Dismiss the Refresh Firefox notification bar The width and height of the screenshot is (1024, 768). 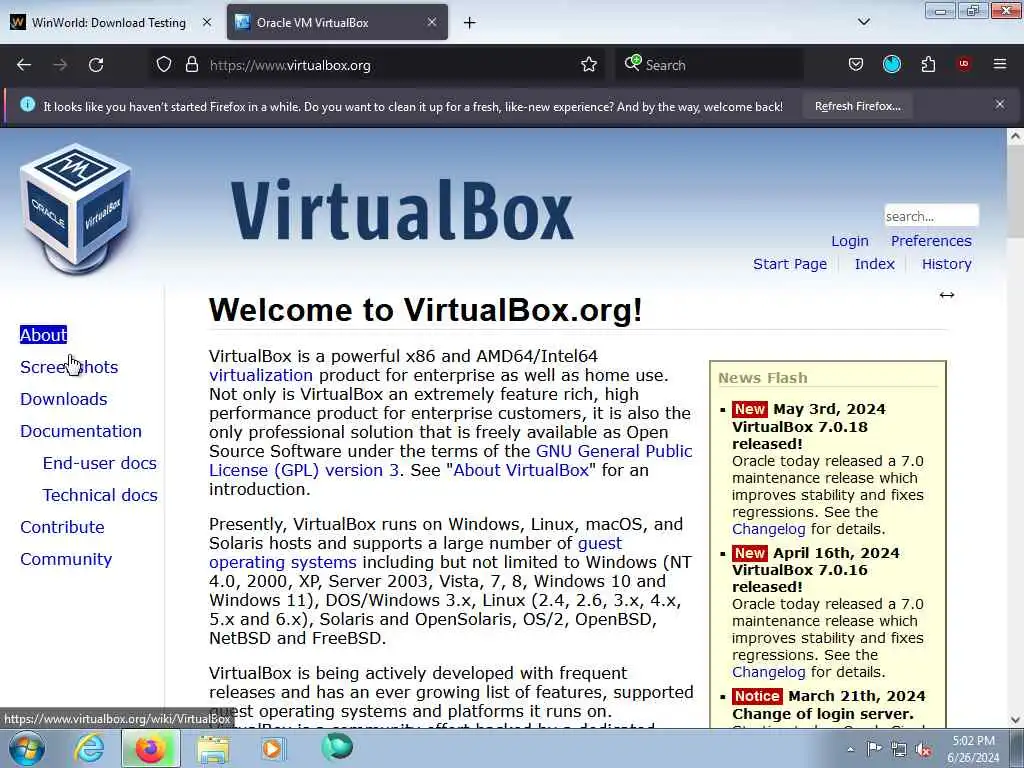[1000, 104]
